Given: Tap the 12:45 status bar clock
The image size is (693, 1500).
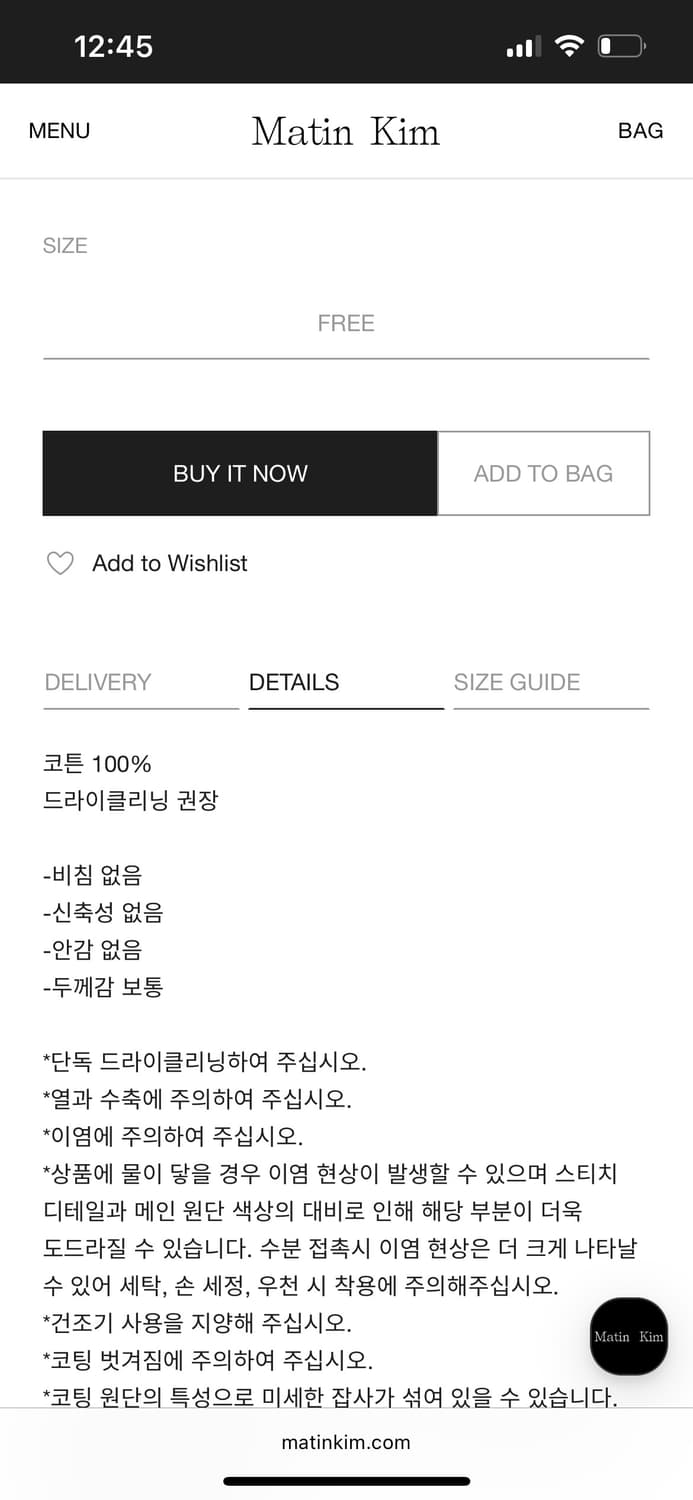Looking at the screenshot, I should 113,46.
